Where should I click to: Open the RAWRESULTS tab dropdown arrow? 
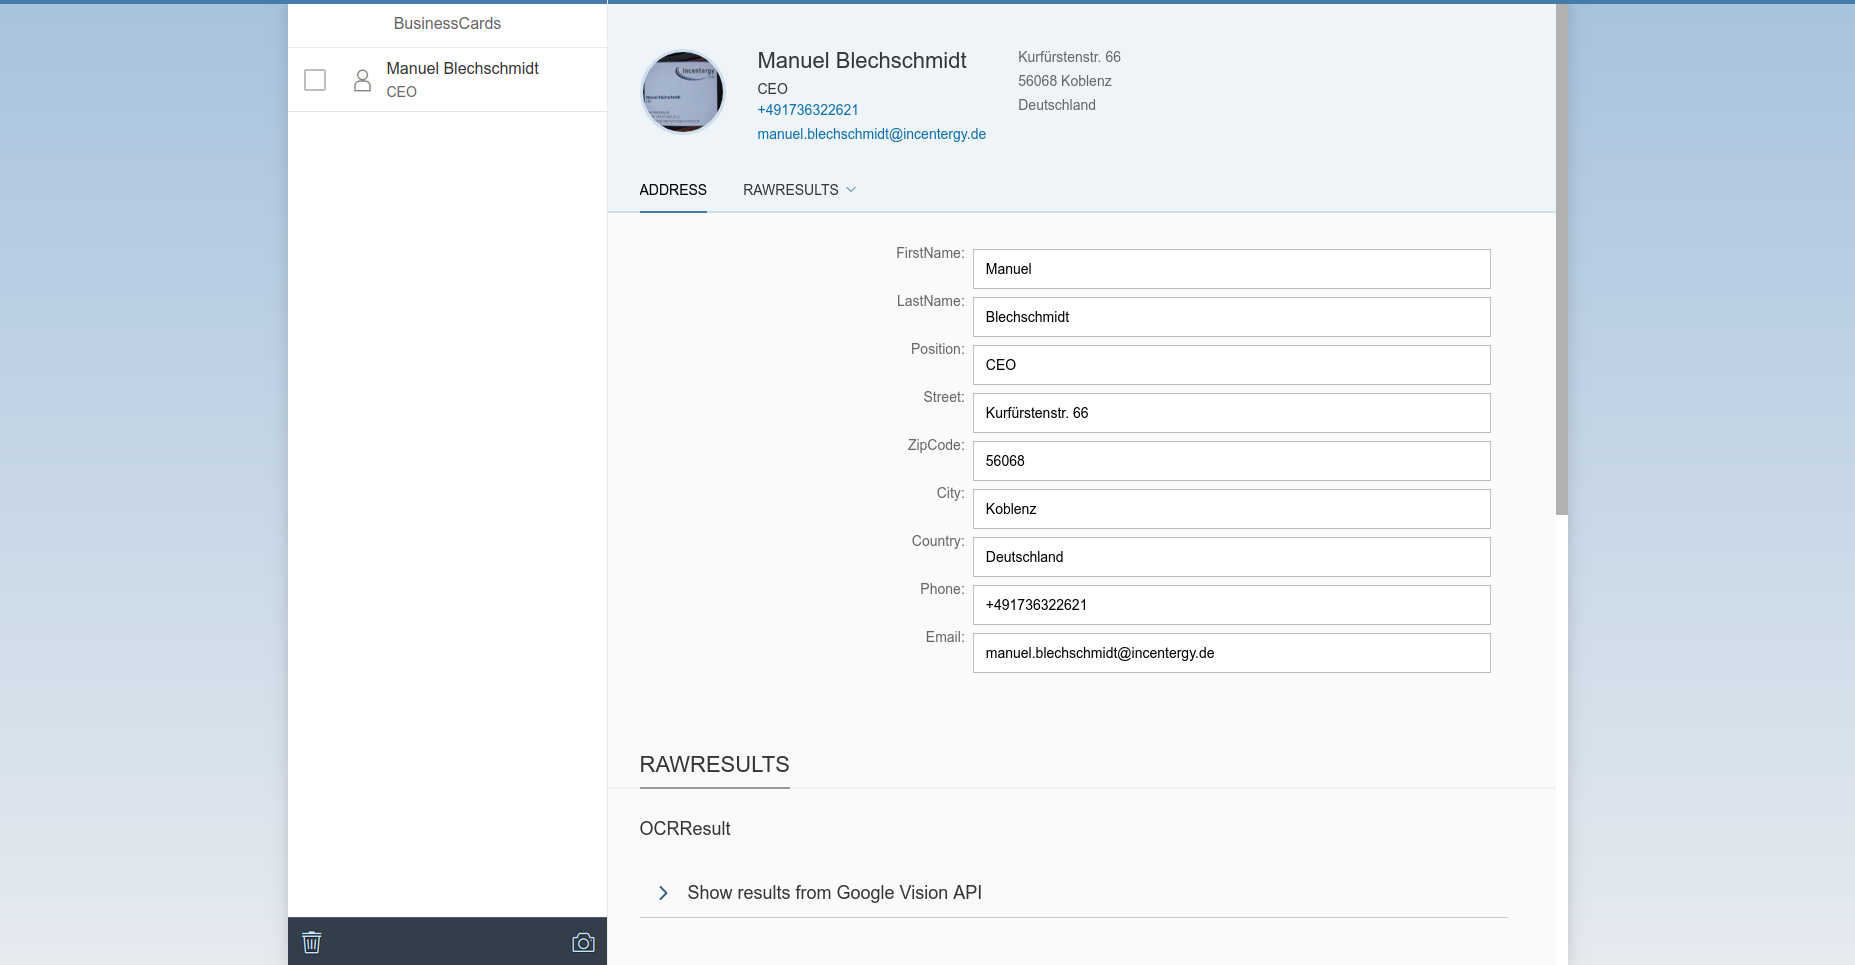click(851, 190)
